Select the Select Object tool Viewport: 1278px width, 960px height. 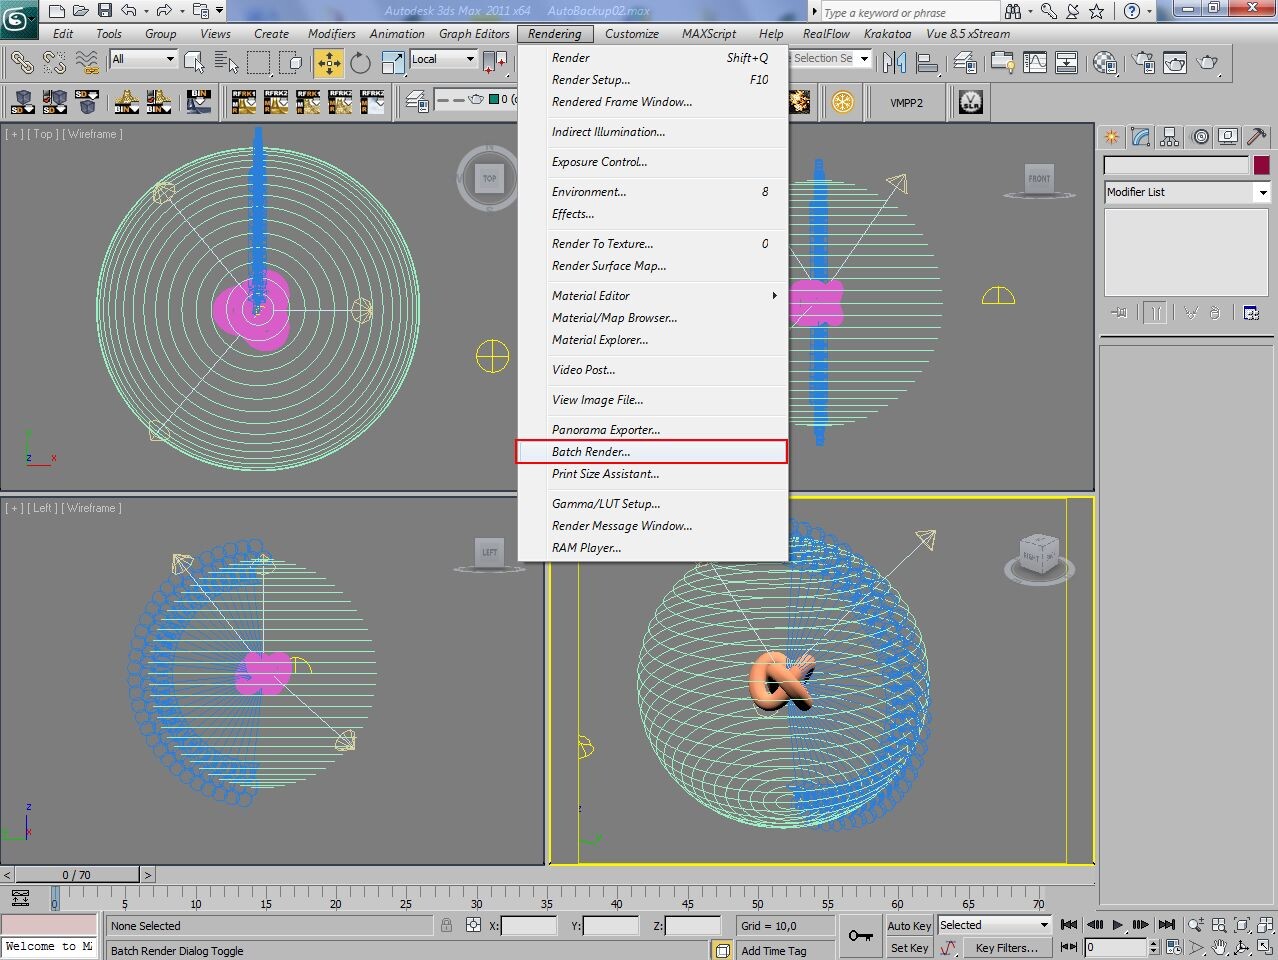(x=195, y=63)
